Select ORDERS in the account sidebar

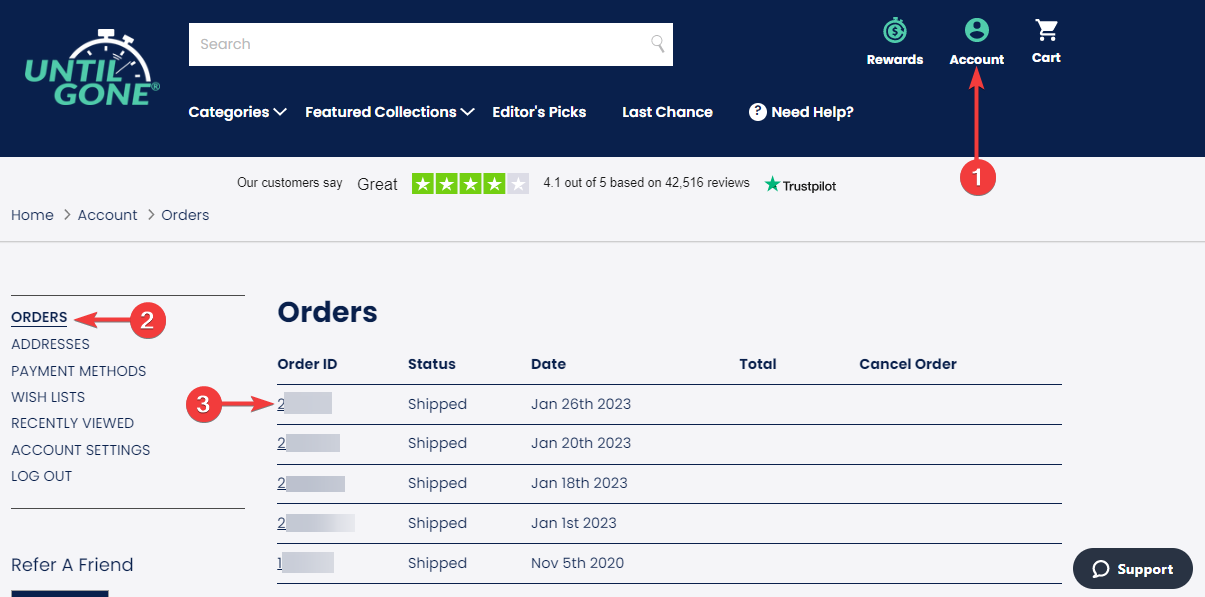(x=39, y=318)
